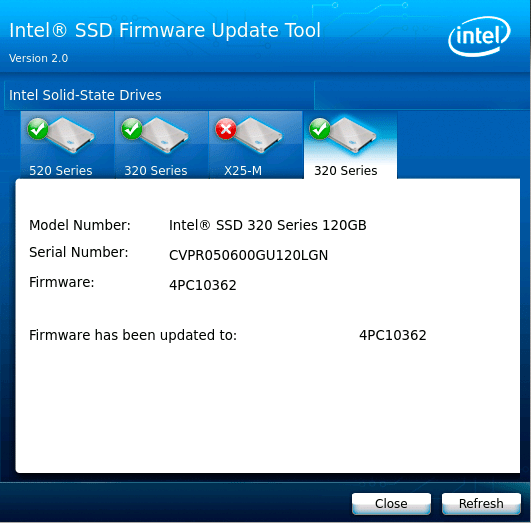
Task: Select the unselected 320 Series tab label
Action: point(156,170)
